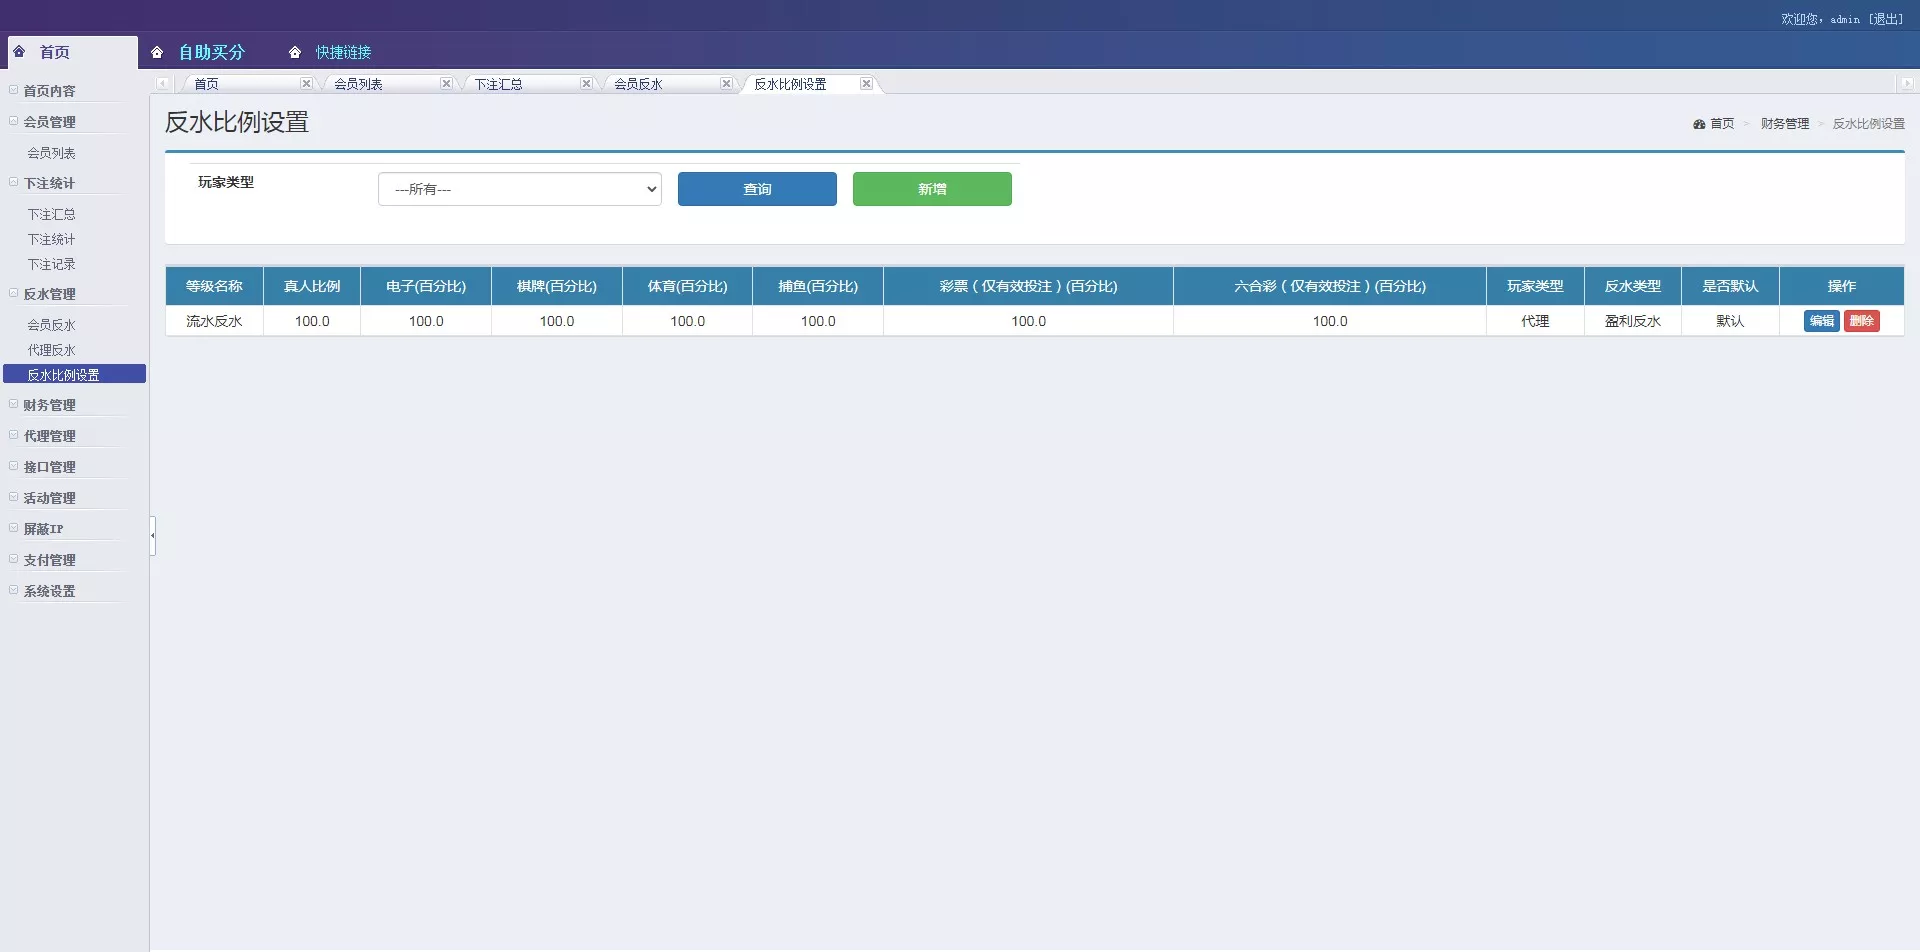1920x952 pixels.
Task: Close the 会员列表 tab
Action: point(446,84)
